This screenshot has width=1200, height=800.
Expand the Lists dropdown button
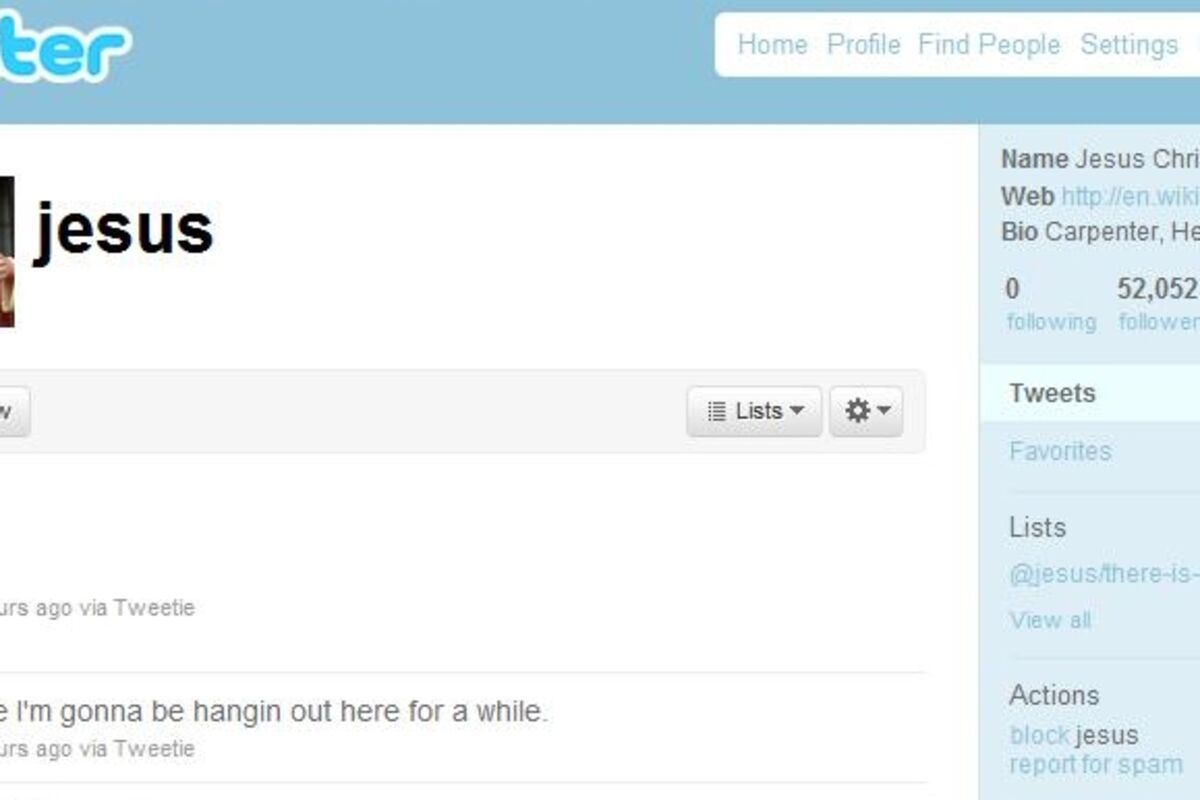(x=754, y=411)
